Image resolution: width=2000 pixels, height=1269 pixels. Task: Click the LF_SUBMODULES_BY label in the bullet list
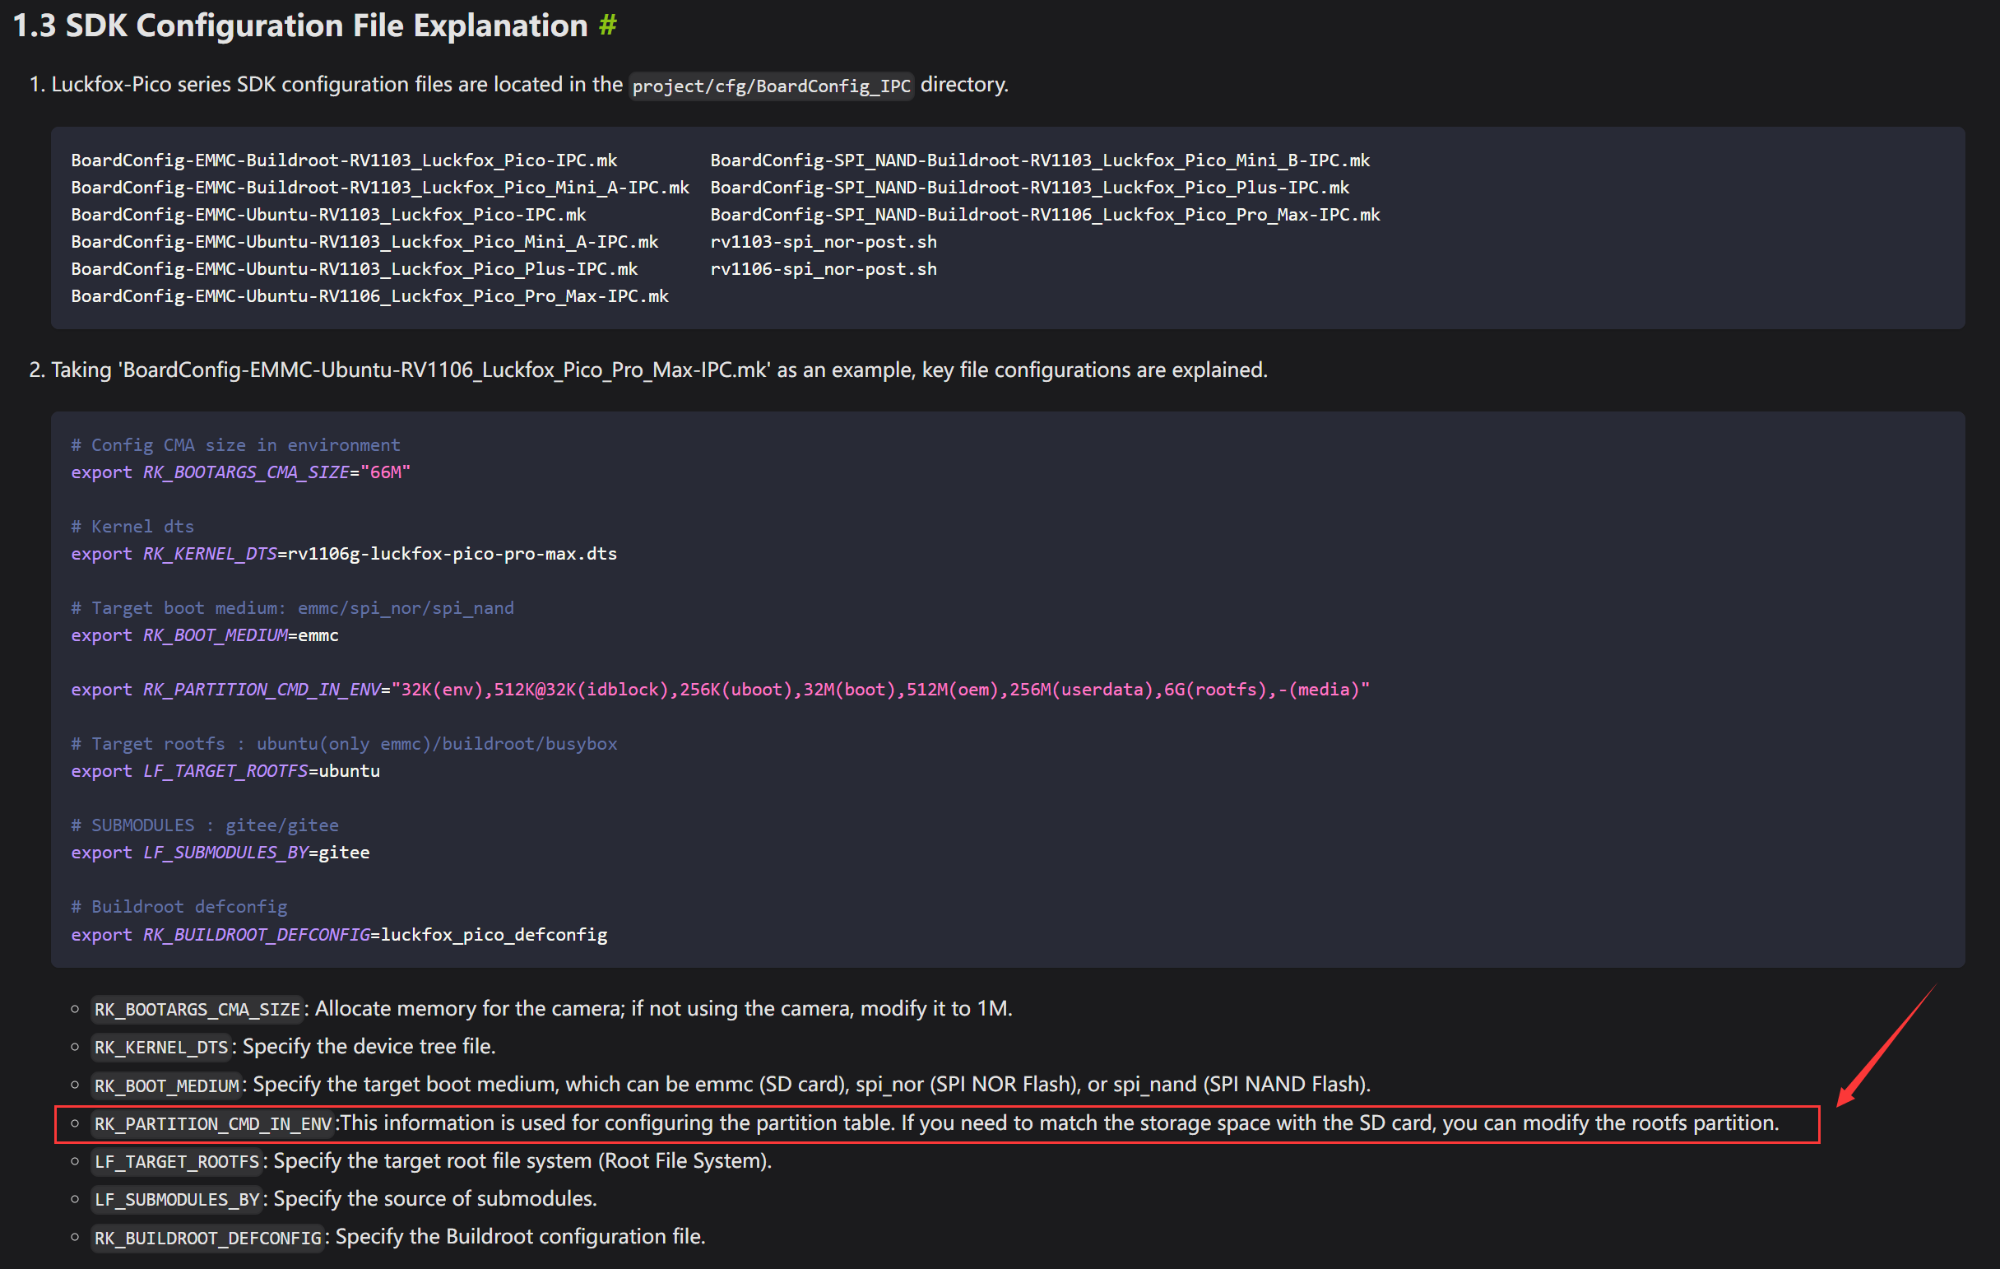(177, 1200)
